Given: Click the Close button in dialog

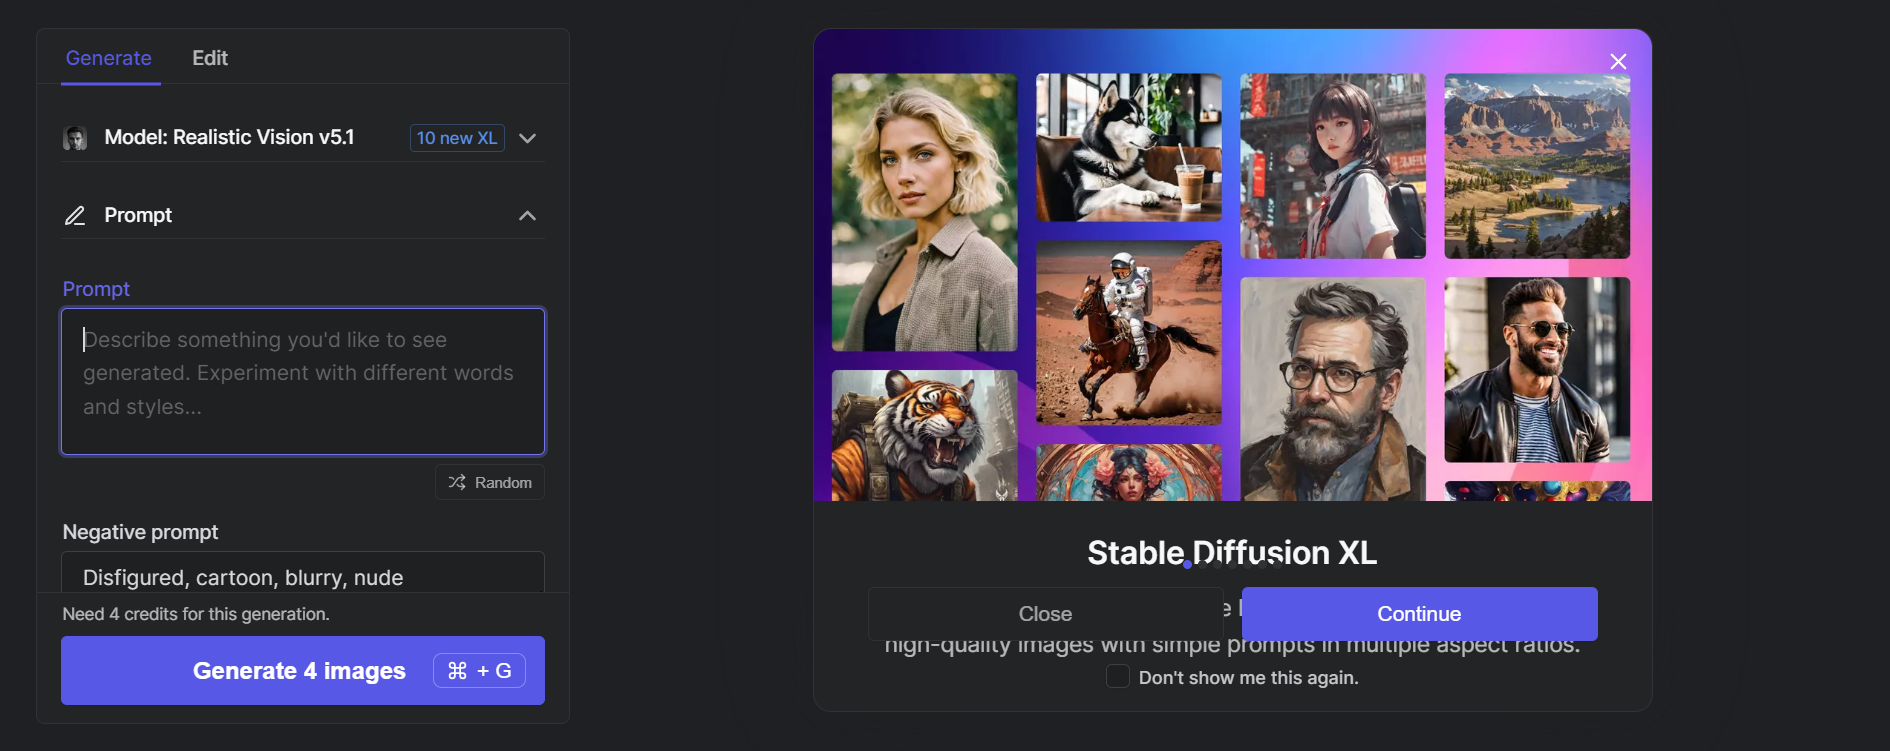Looking at the screenshot, I should click(1045, 614).
